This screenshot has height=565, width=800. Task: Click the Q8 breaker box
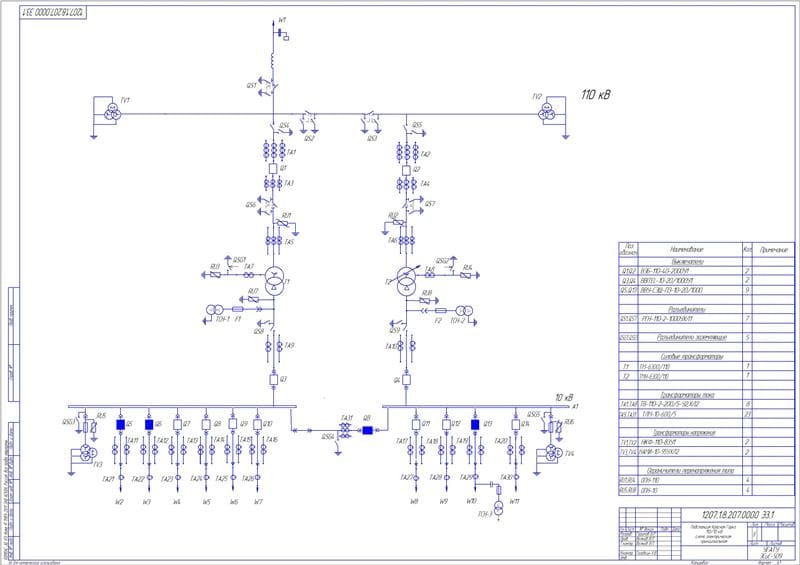coord(206,425)
